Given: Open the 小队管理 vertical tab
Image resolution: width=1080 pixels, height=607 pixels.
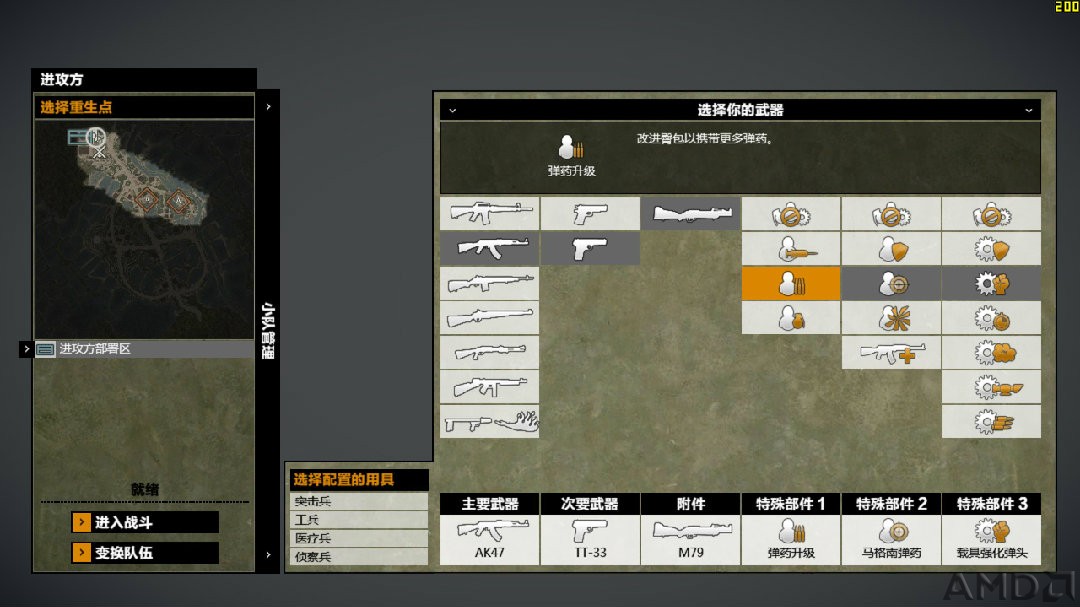Looking at the screenshot, I should pyautogui.click(x=269, y=331).
